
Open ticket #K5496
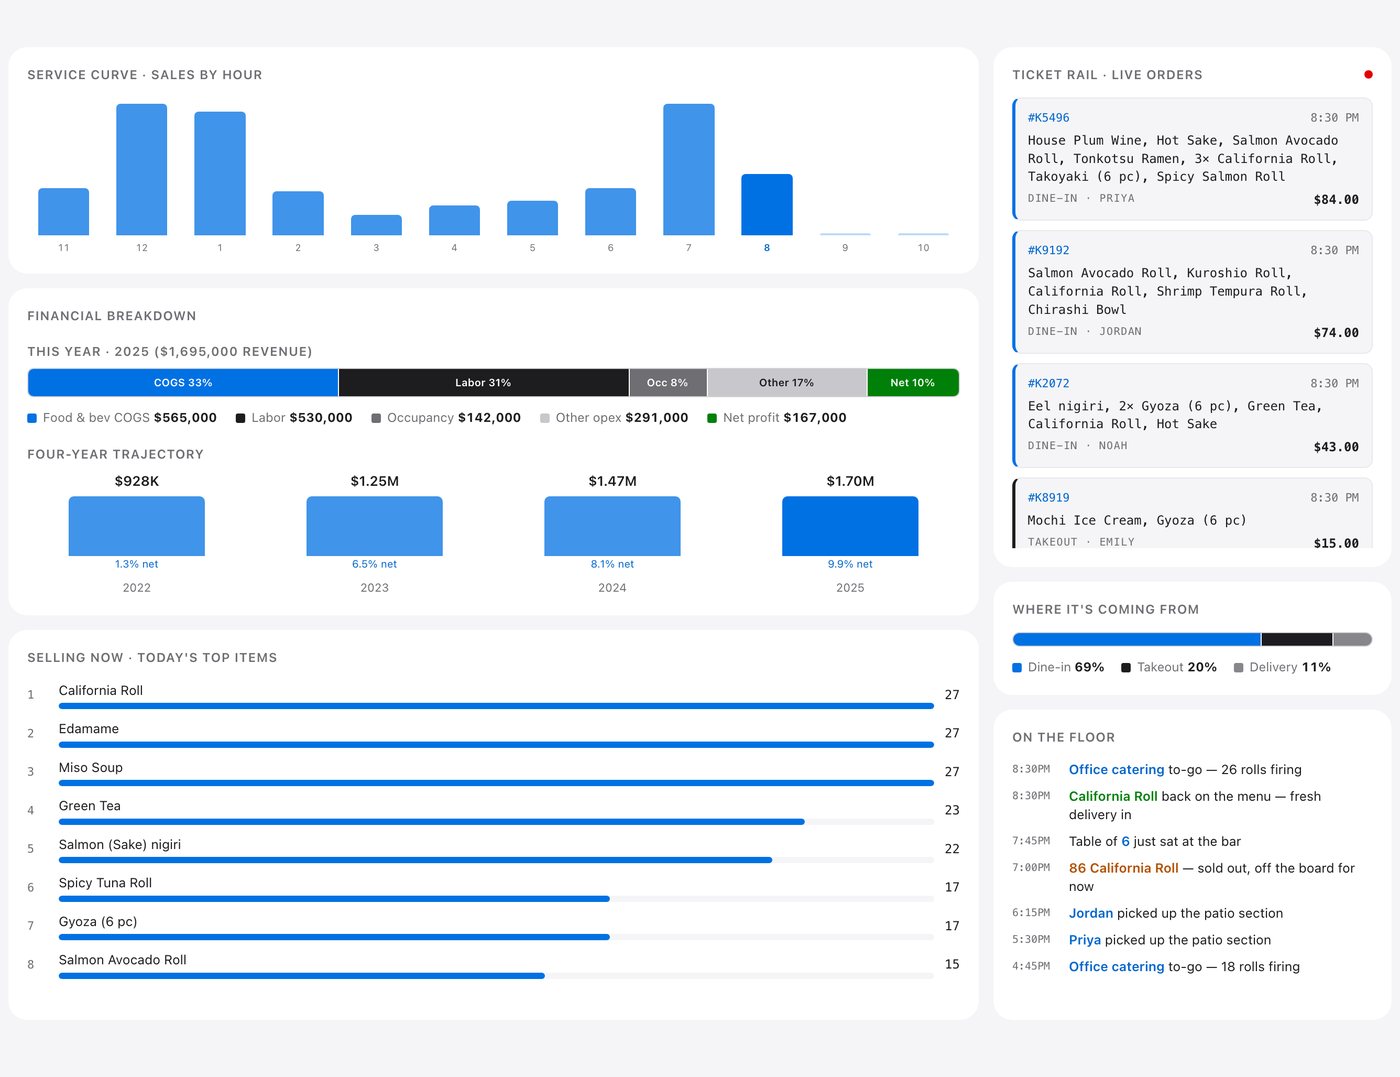click(1192, 159)
